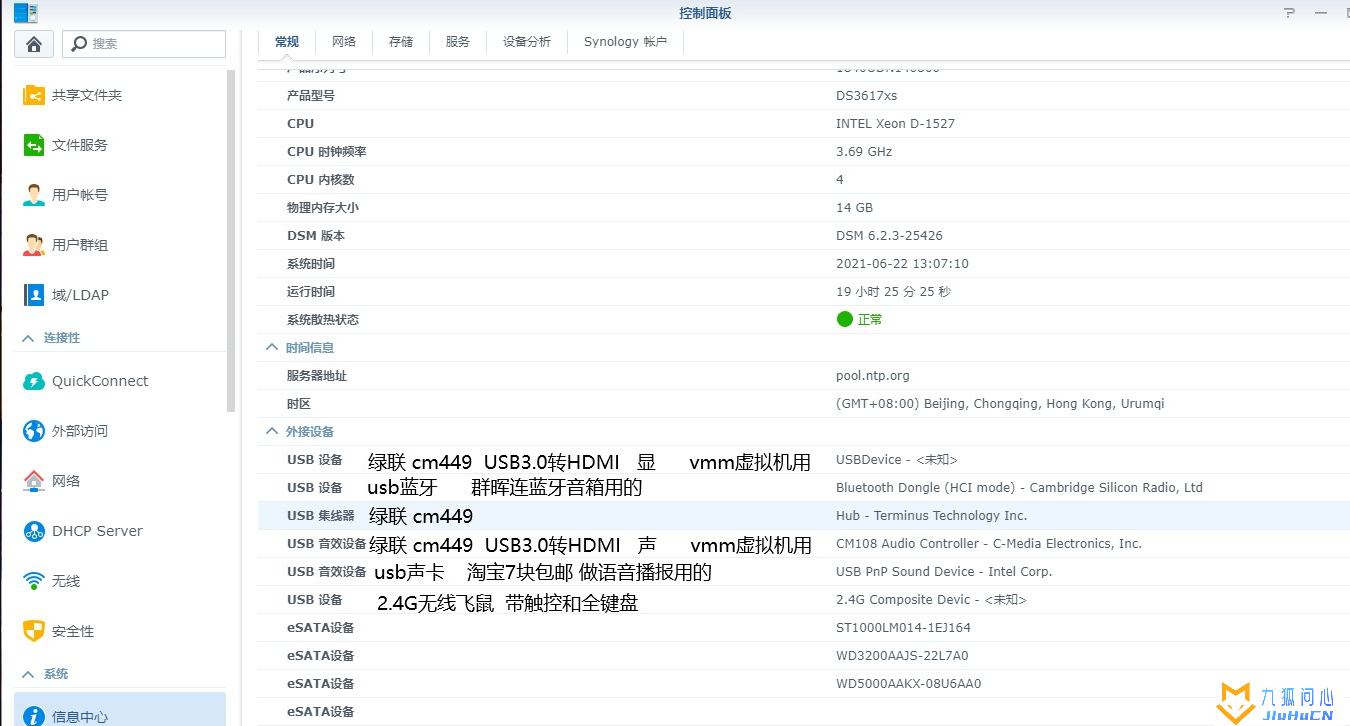Click the 物理内存大小 label
Image resolution: width=1350 pixels, height=726 pixels.
point(323,208)
